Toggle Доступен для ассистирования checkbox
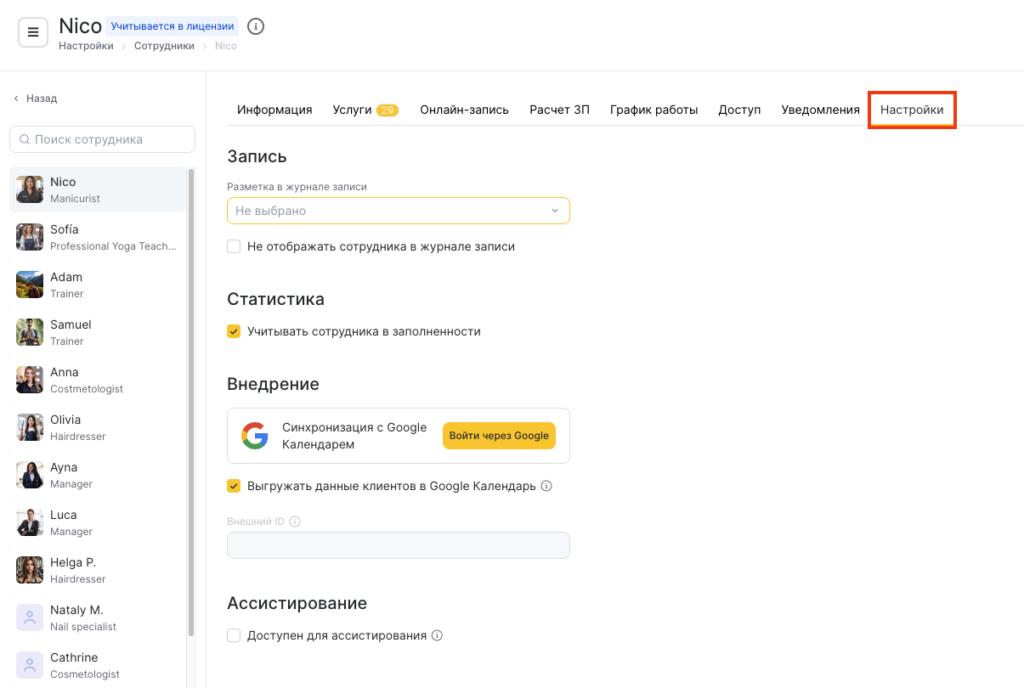 (x=234, y=635)
